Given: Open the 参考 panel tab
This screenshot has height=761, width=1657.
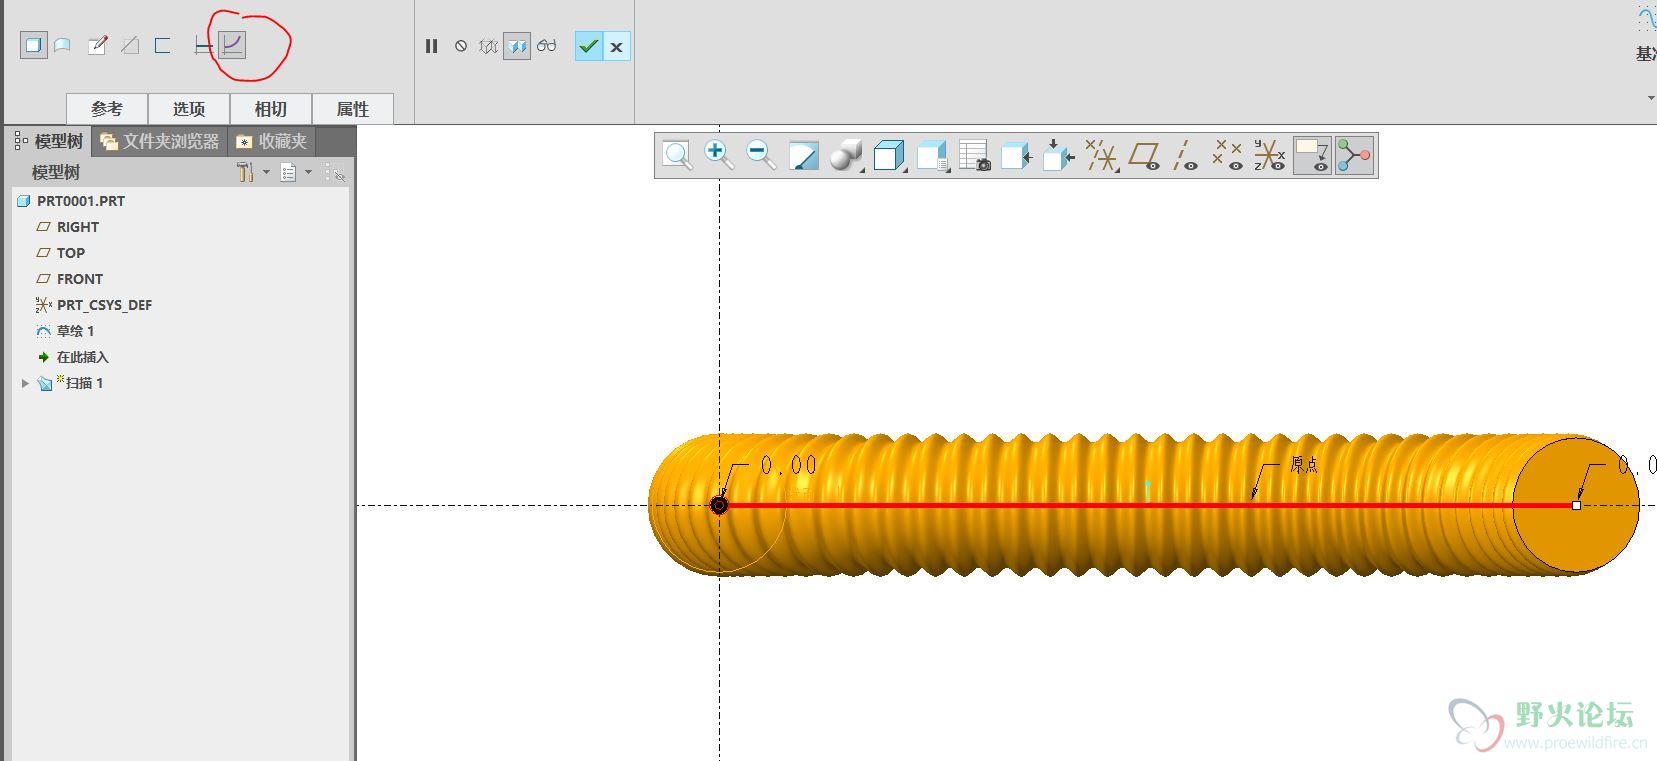Looking at the screenshot, I should [x=107, y=109].
